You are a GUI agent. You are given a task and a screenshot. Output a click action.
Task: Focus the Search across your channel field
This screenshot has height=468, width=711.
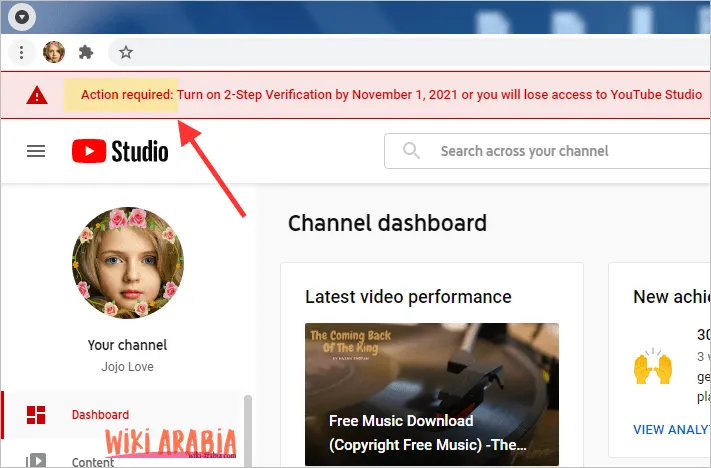click(x=547, y=151)
